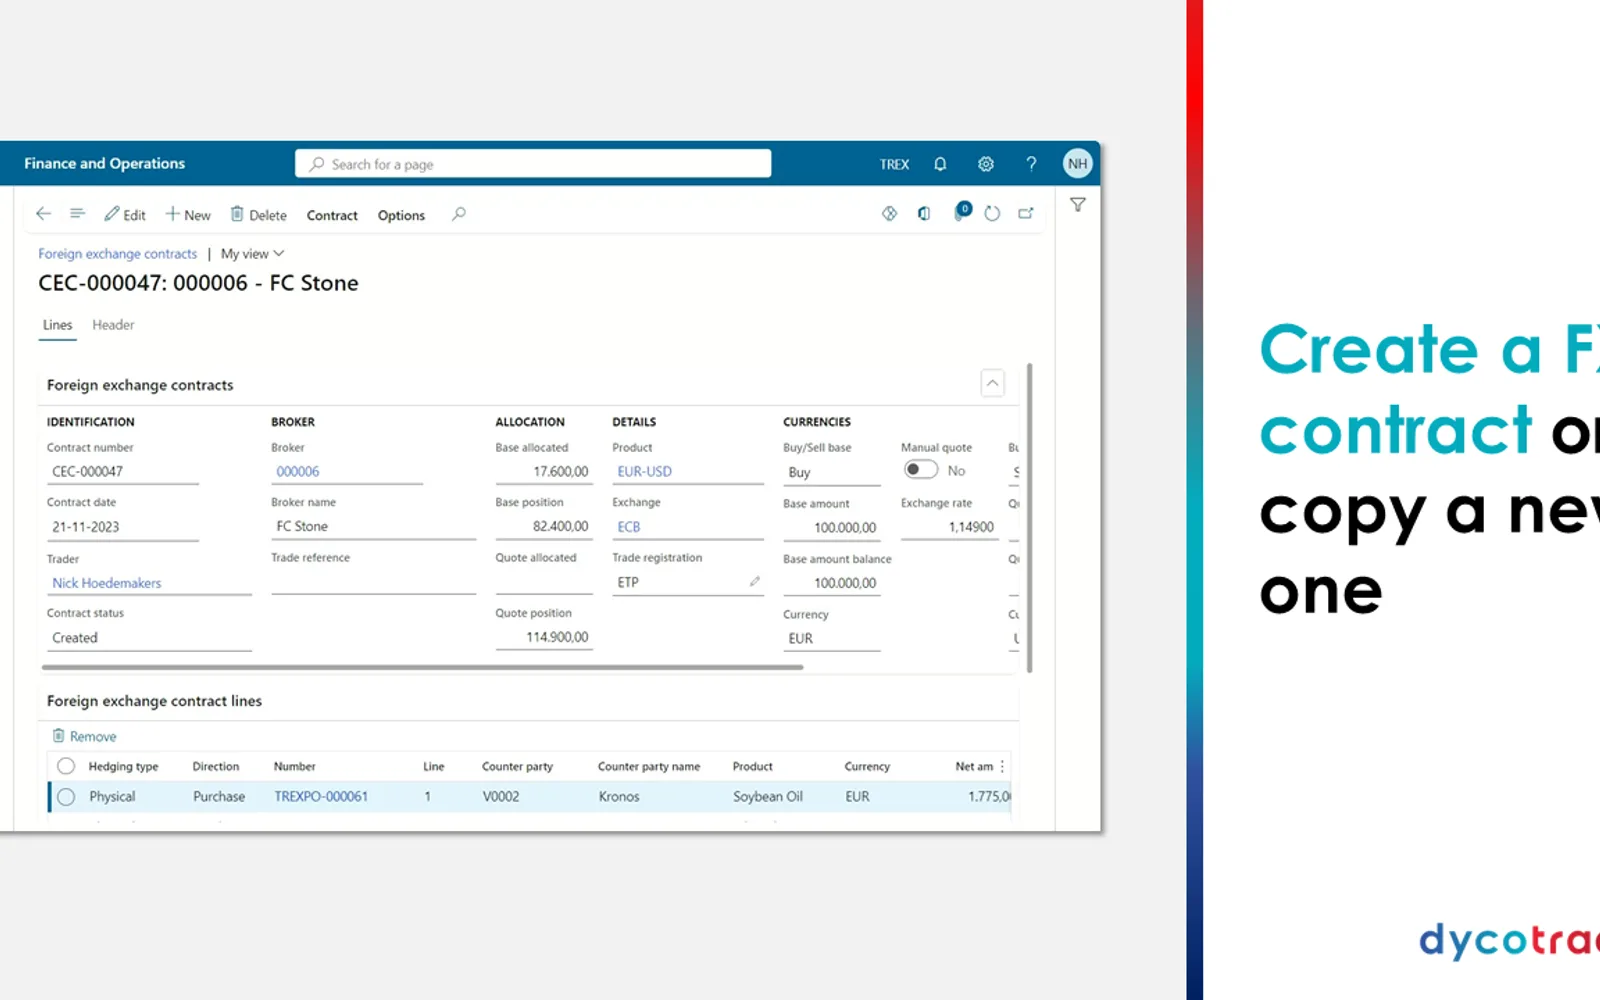Click the vertical scrollbar of the form
The height and width of the screenshot is (1000, 1600).
coord(1029,517)
